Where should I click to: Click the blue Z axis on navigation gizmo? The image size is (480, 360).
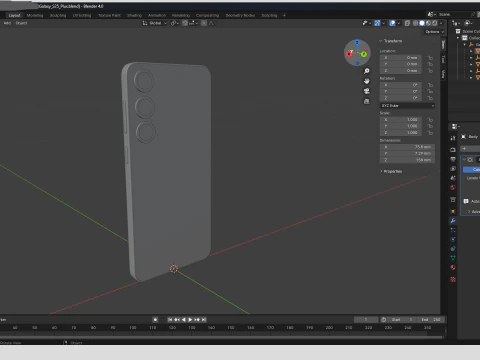pyautogui.click(x=357, y=43)
